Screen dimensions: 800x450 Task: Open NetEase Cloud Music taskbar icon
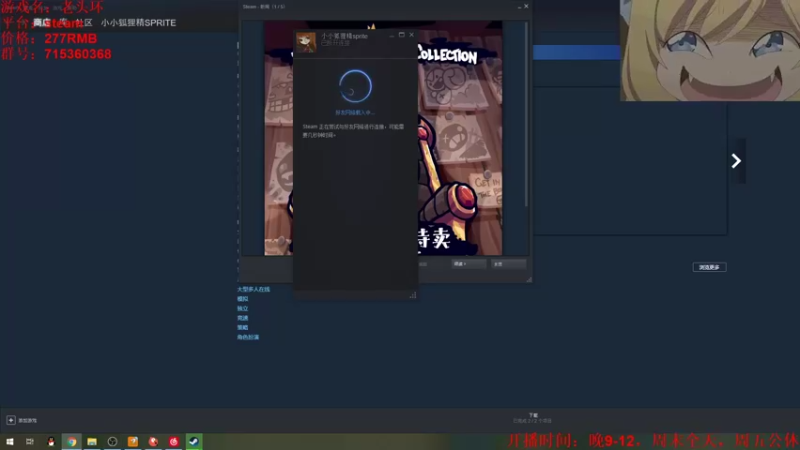(x=173, y=442)
